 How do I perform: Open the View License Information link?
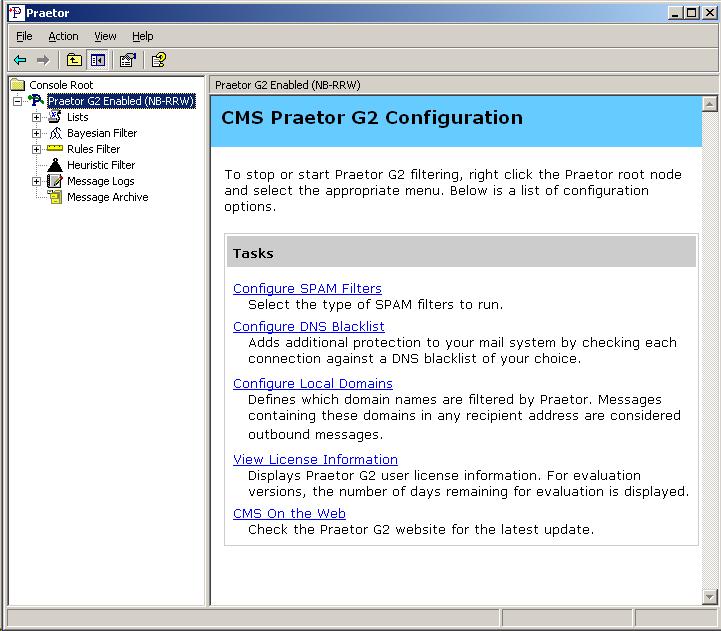click(x=315, y=459)
